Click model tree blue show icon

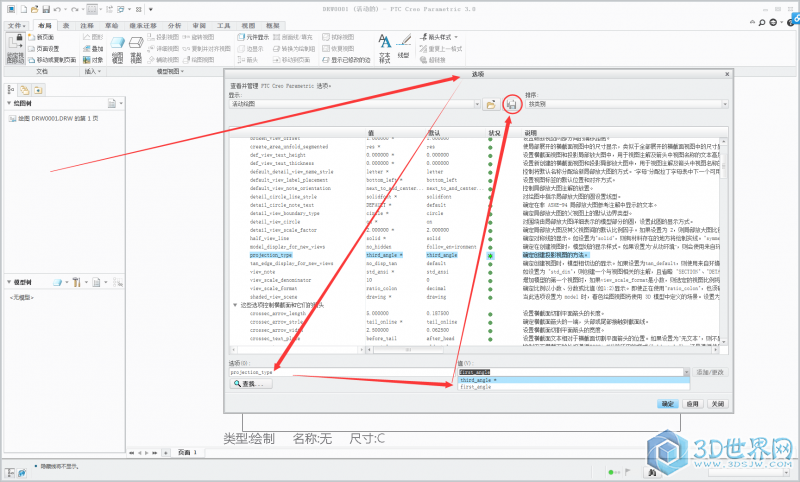click(x=58, y=282)
